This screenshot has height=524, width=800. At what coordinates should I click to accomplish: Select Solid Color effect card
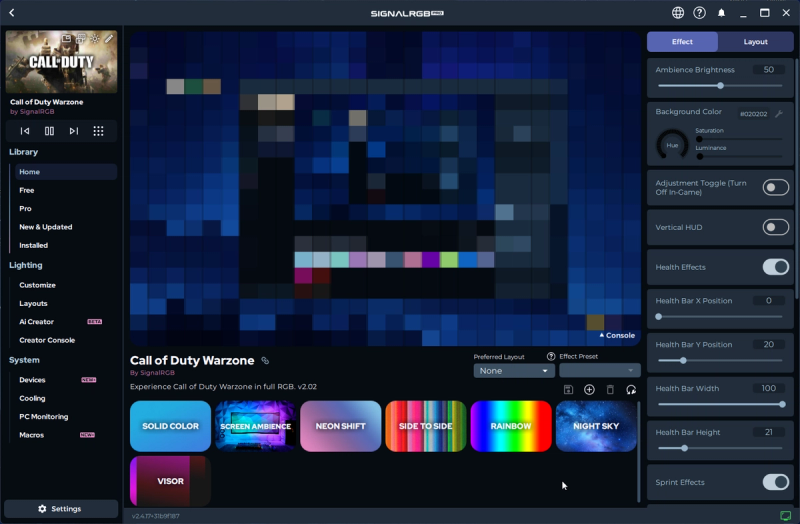[170, 426]
